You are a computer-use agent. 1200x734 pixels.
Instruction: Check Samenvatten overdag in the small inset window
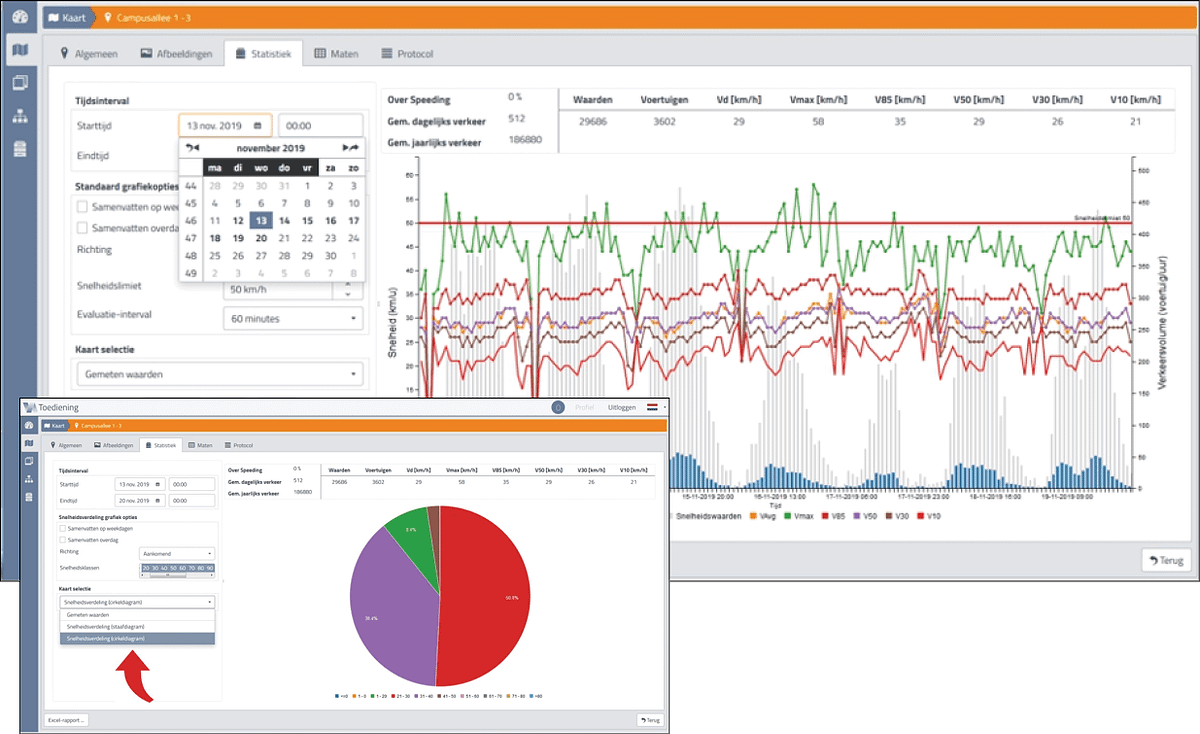click(64, 540)
